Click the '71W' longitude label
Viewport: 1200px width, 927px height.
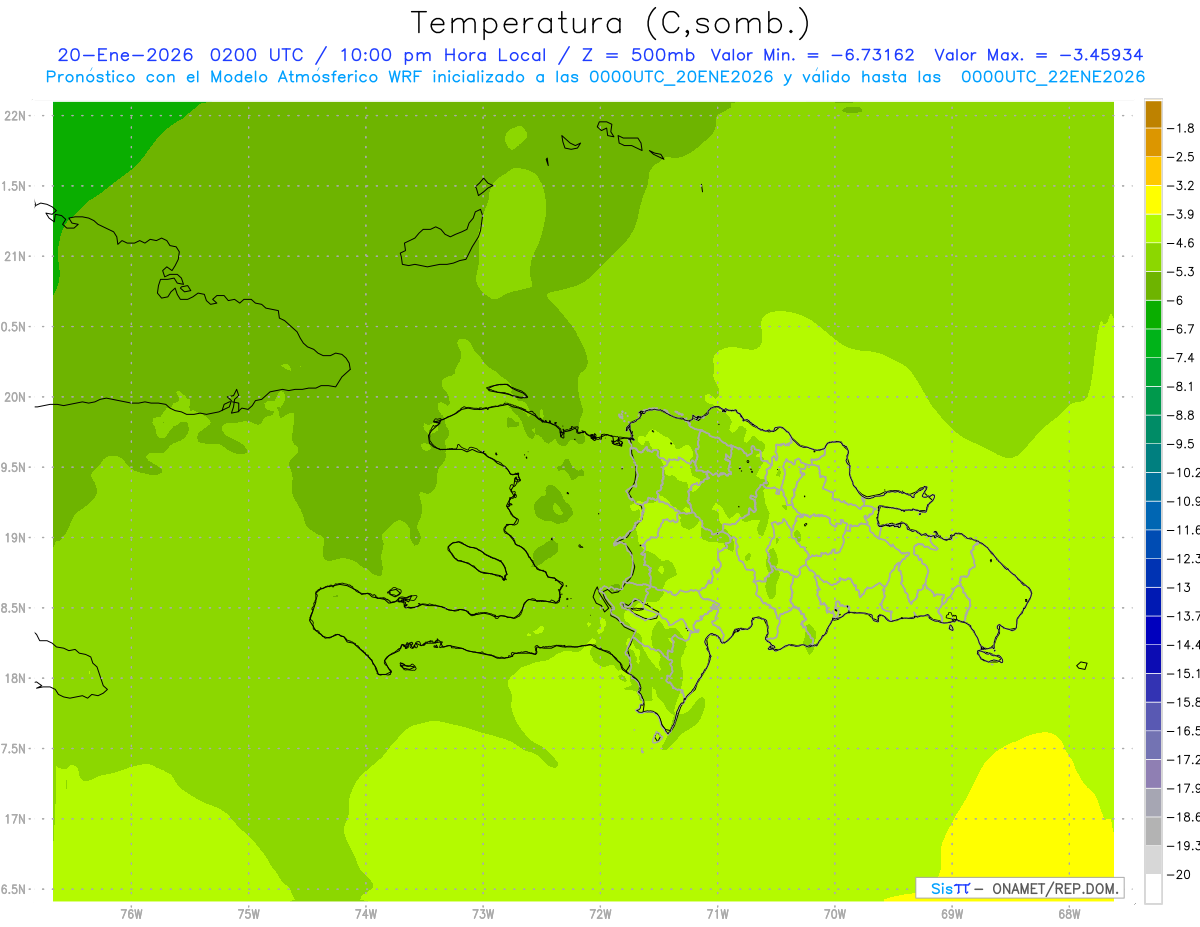[717, 914]
